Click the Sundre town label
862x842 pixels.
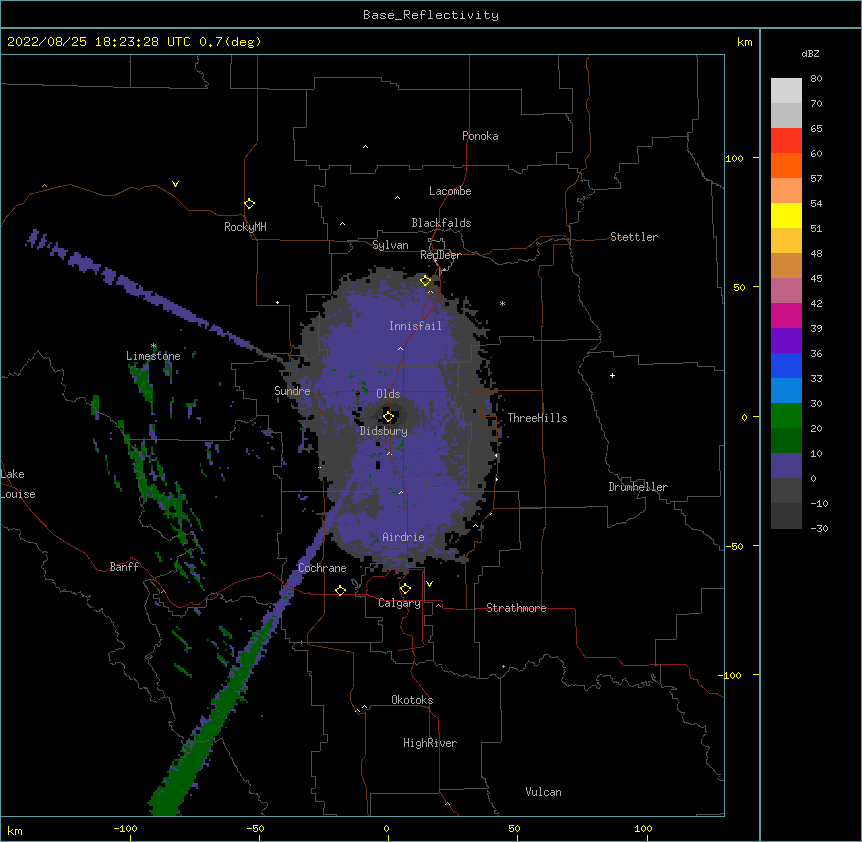coord(292,391)
